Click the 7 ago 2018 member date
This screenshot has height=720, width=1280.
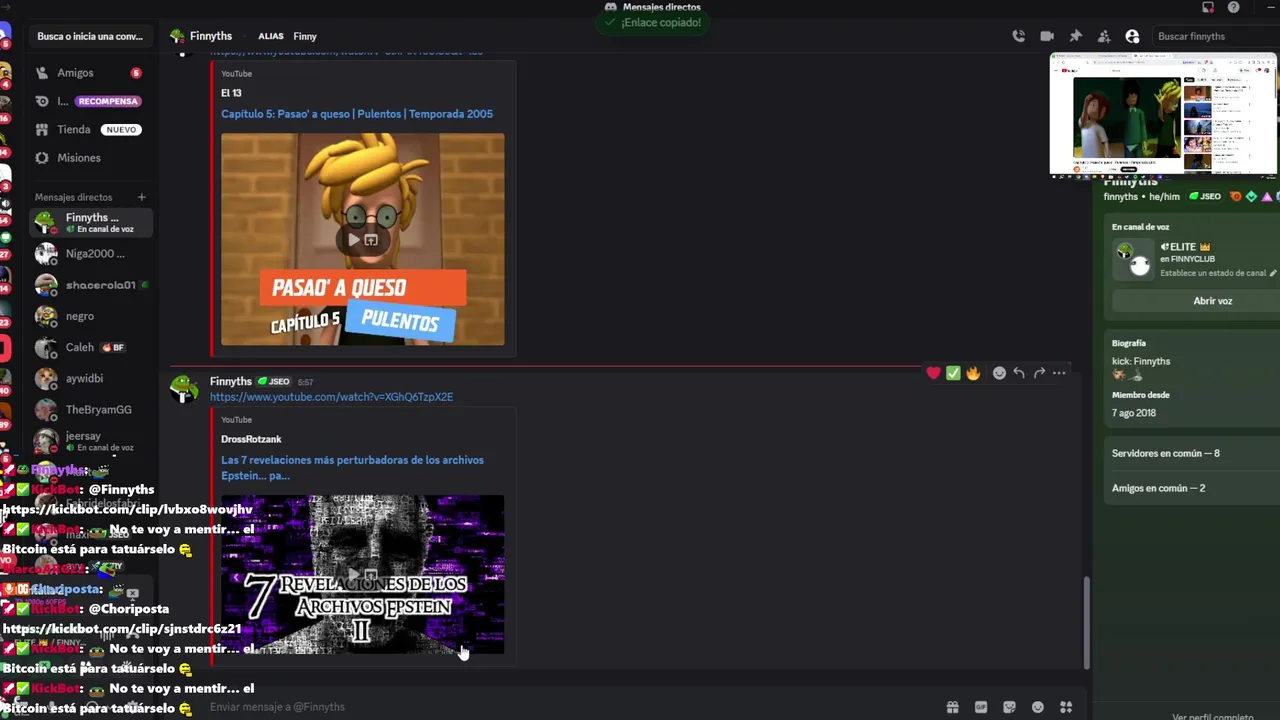[1134, 412]
